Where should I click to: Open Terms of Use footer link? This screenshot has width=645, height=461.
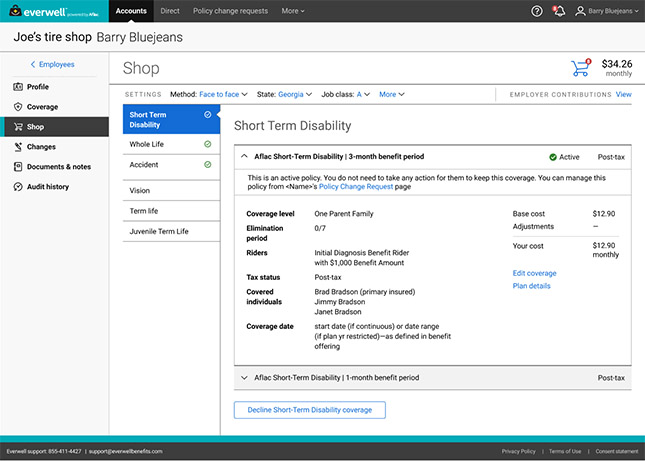565,452
